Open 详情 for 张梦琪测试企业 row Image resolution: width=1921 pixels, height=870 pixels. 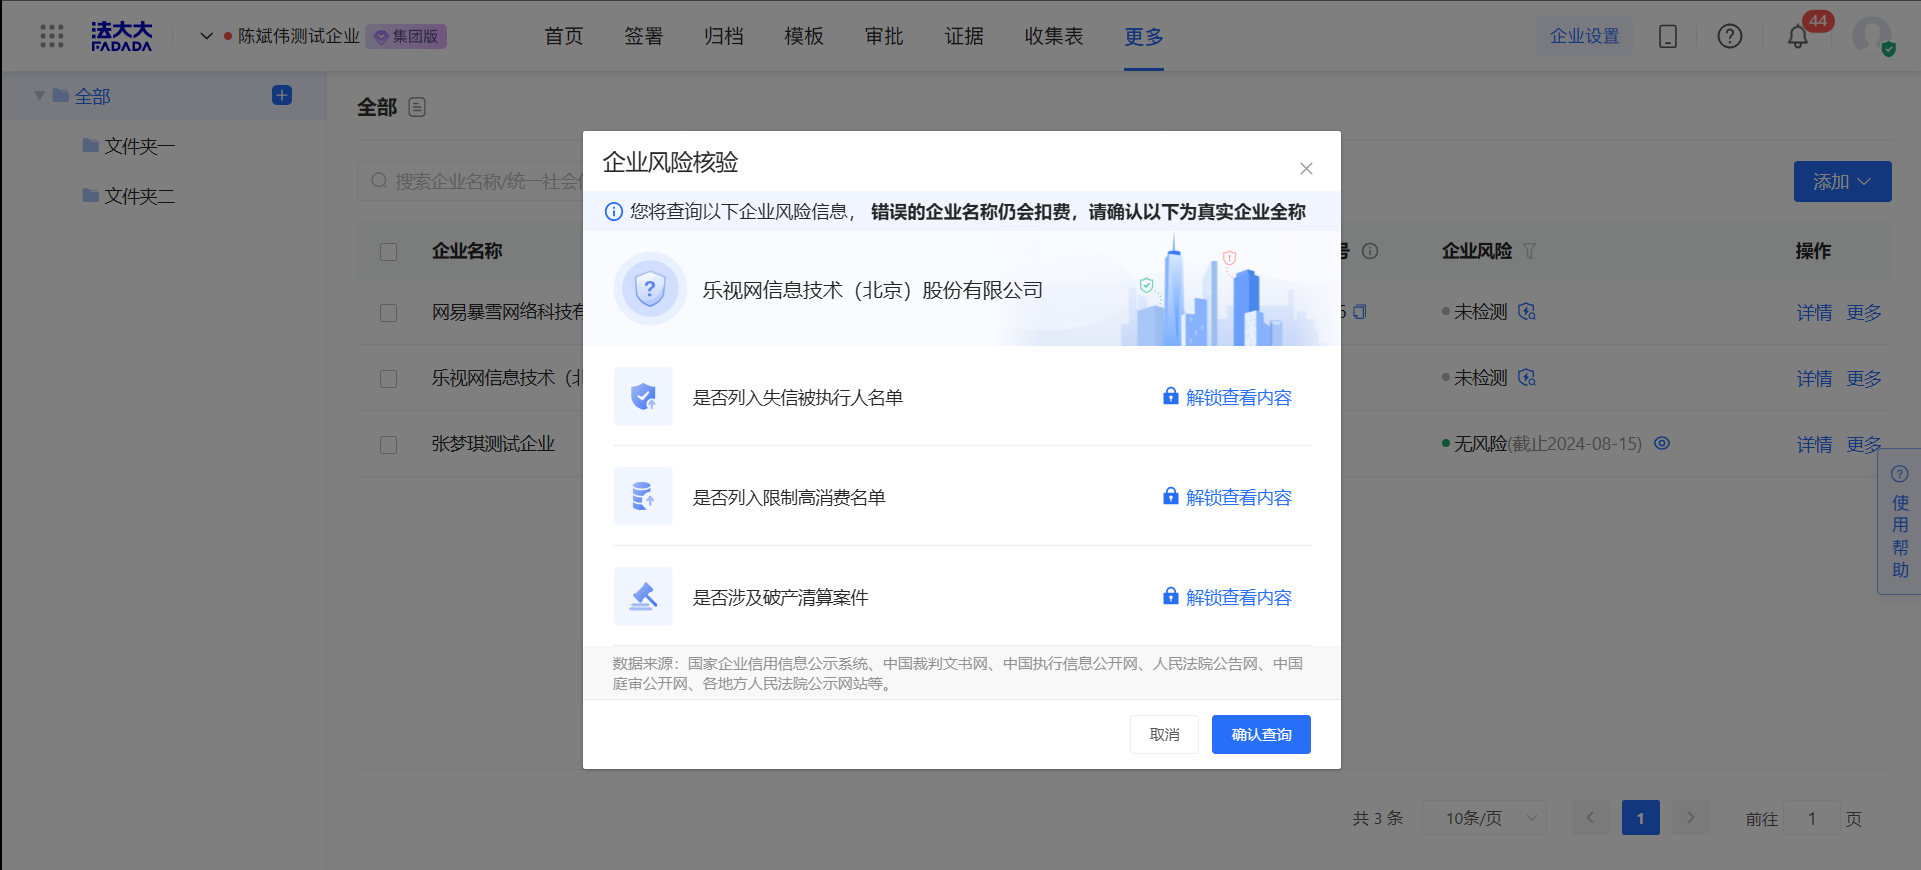coord(1814,445)
